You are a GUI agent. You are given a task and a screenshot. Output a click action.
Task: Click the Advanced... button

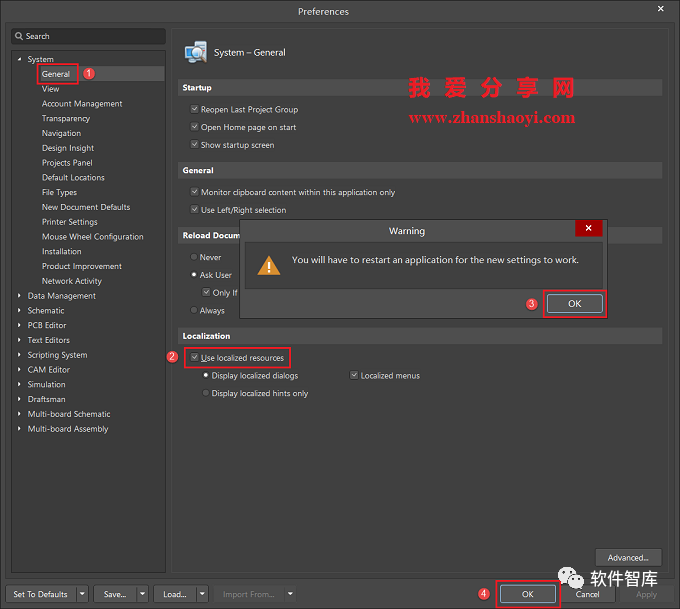pos(628,558)
